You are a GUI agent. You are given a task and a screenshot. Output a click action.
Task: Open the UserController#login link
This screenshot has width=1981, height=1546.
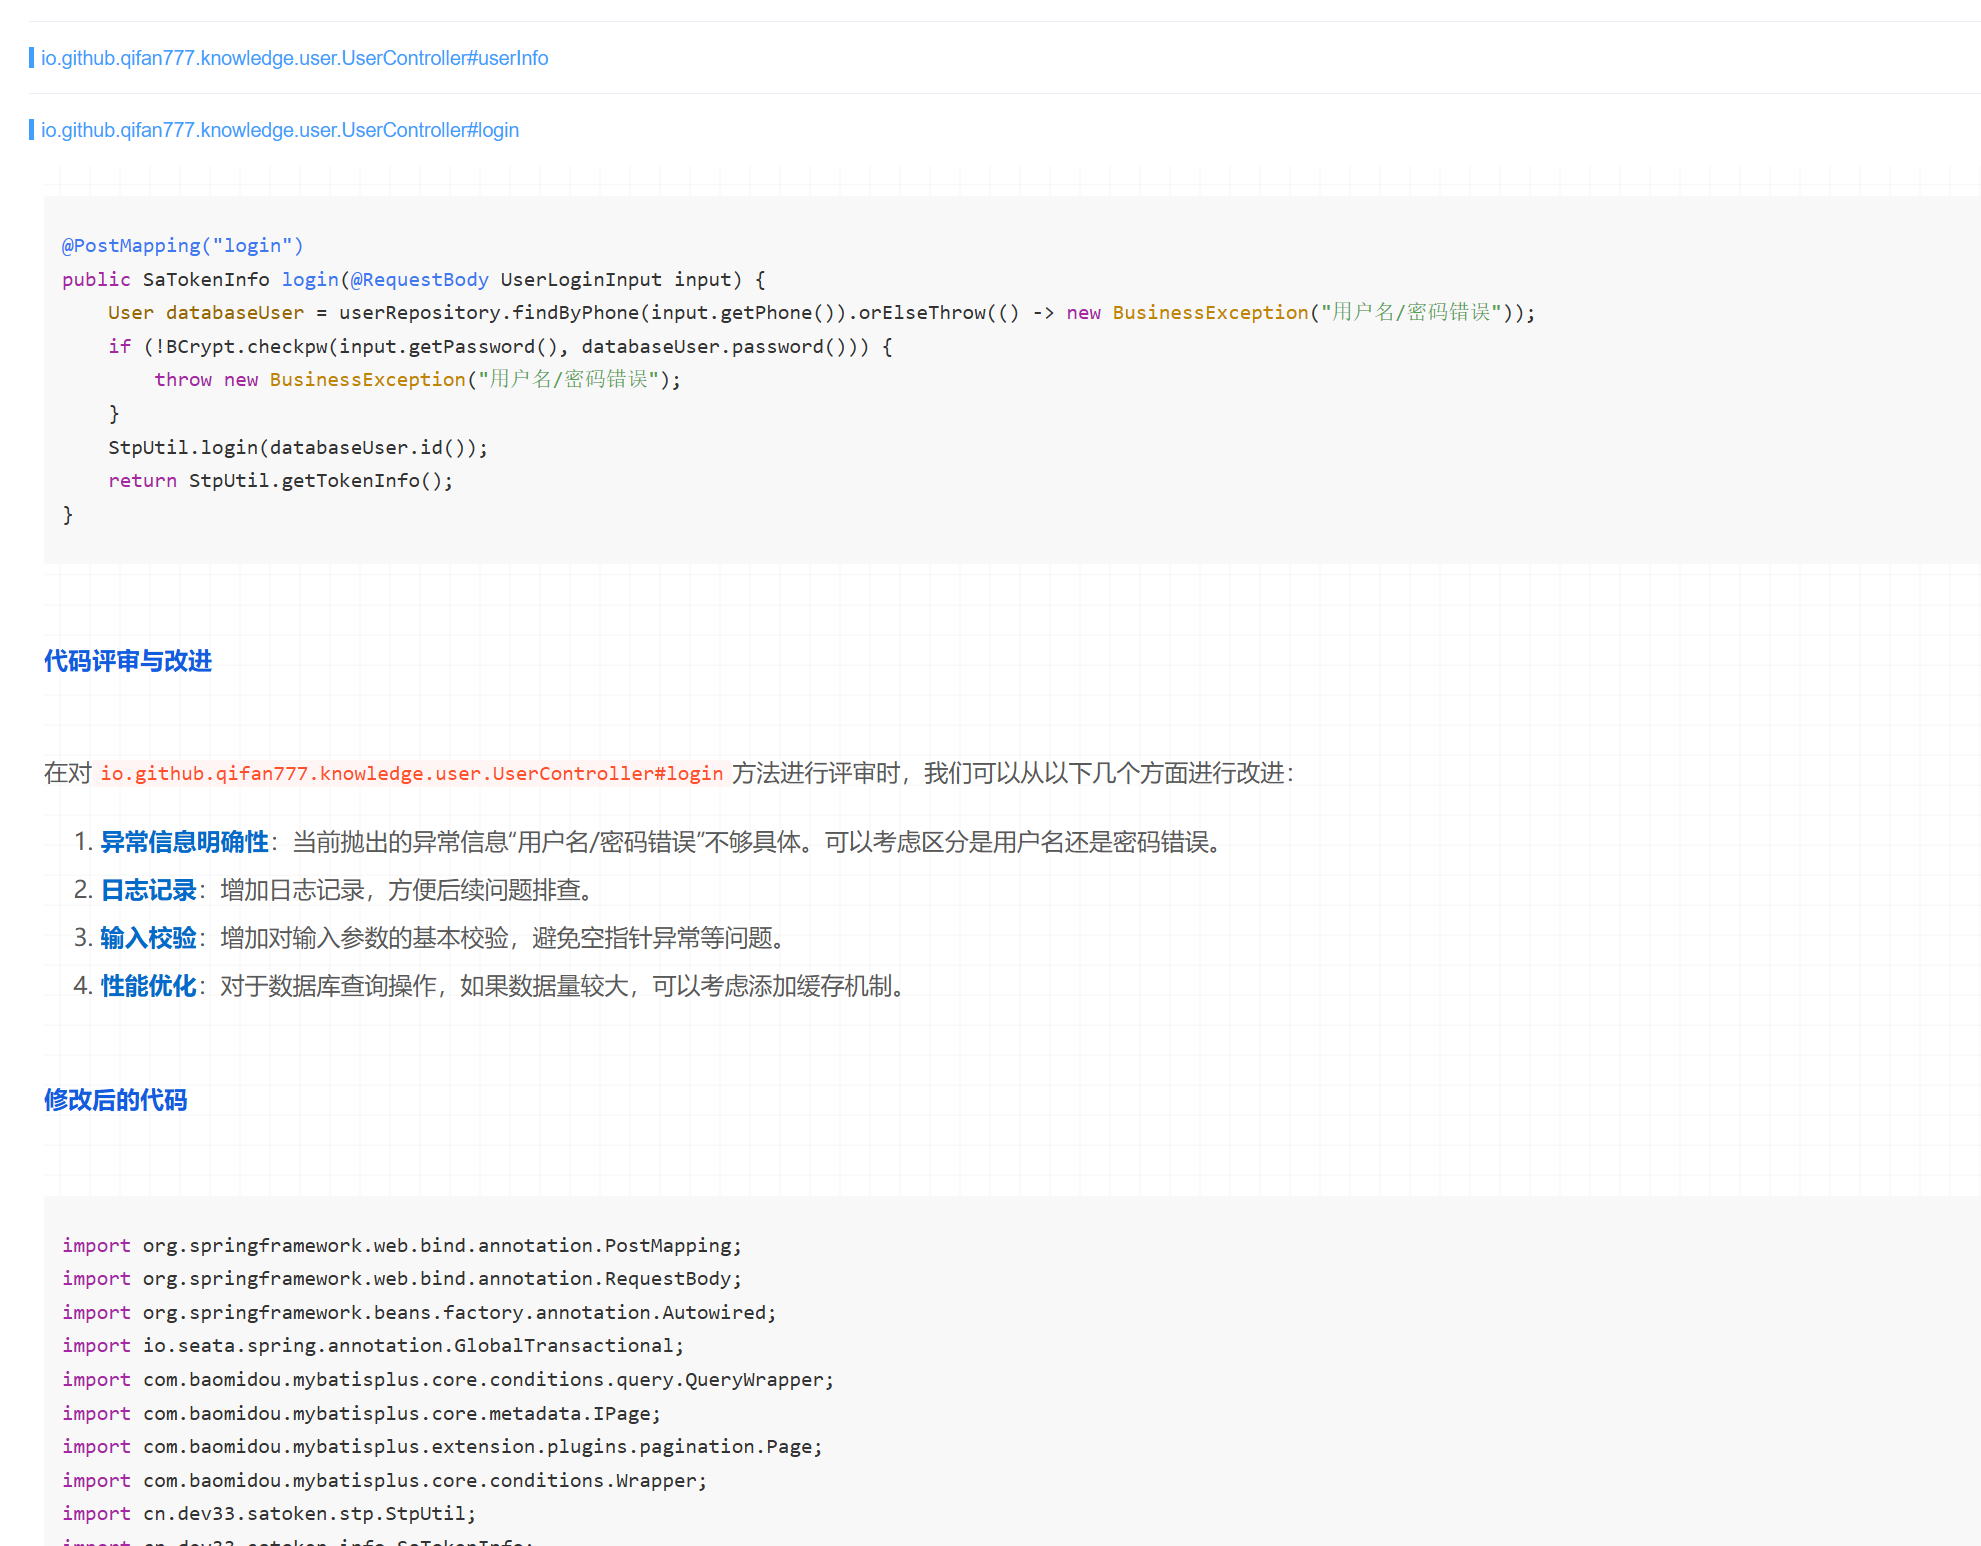(x=279, y=130)
